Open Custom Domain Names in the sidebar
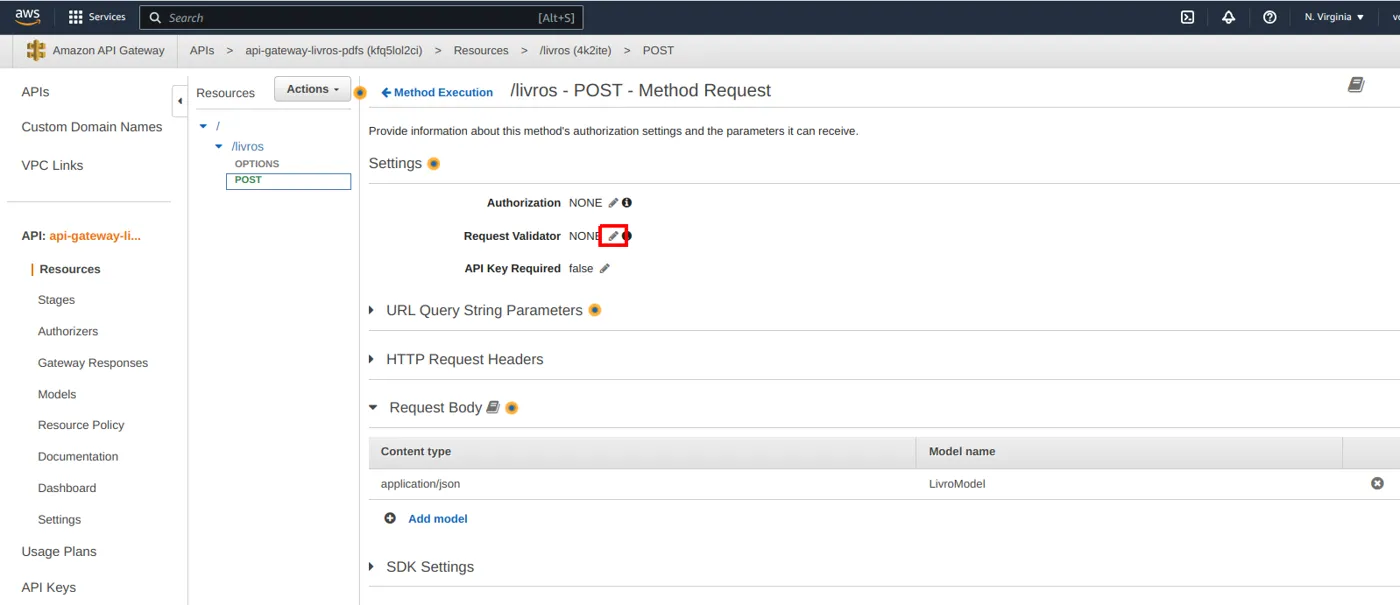Viewport: 1400px width, 605px height. tap(92, 127)
